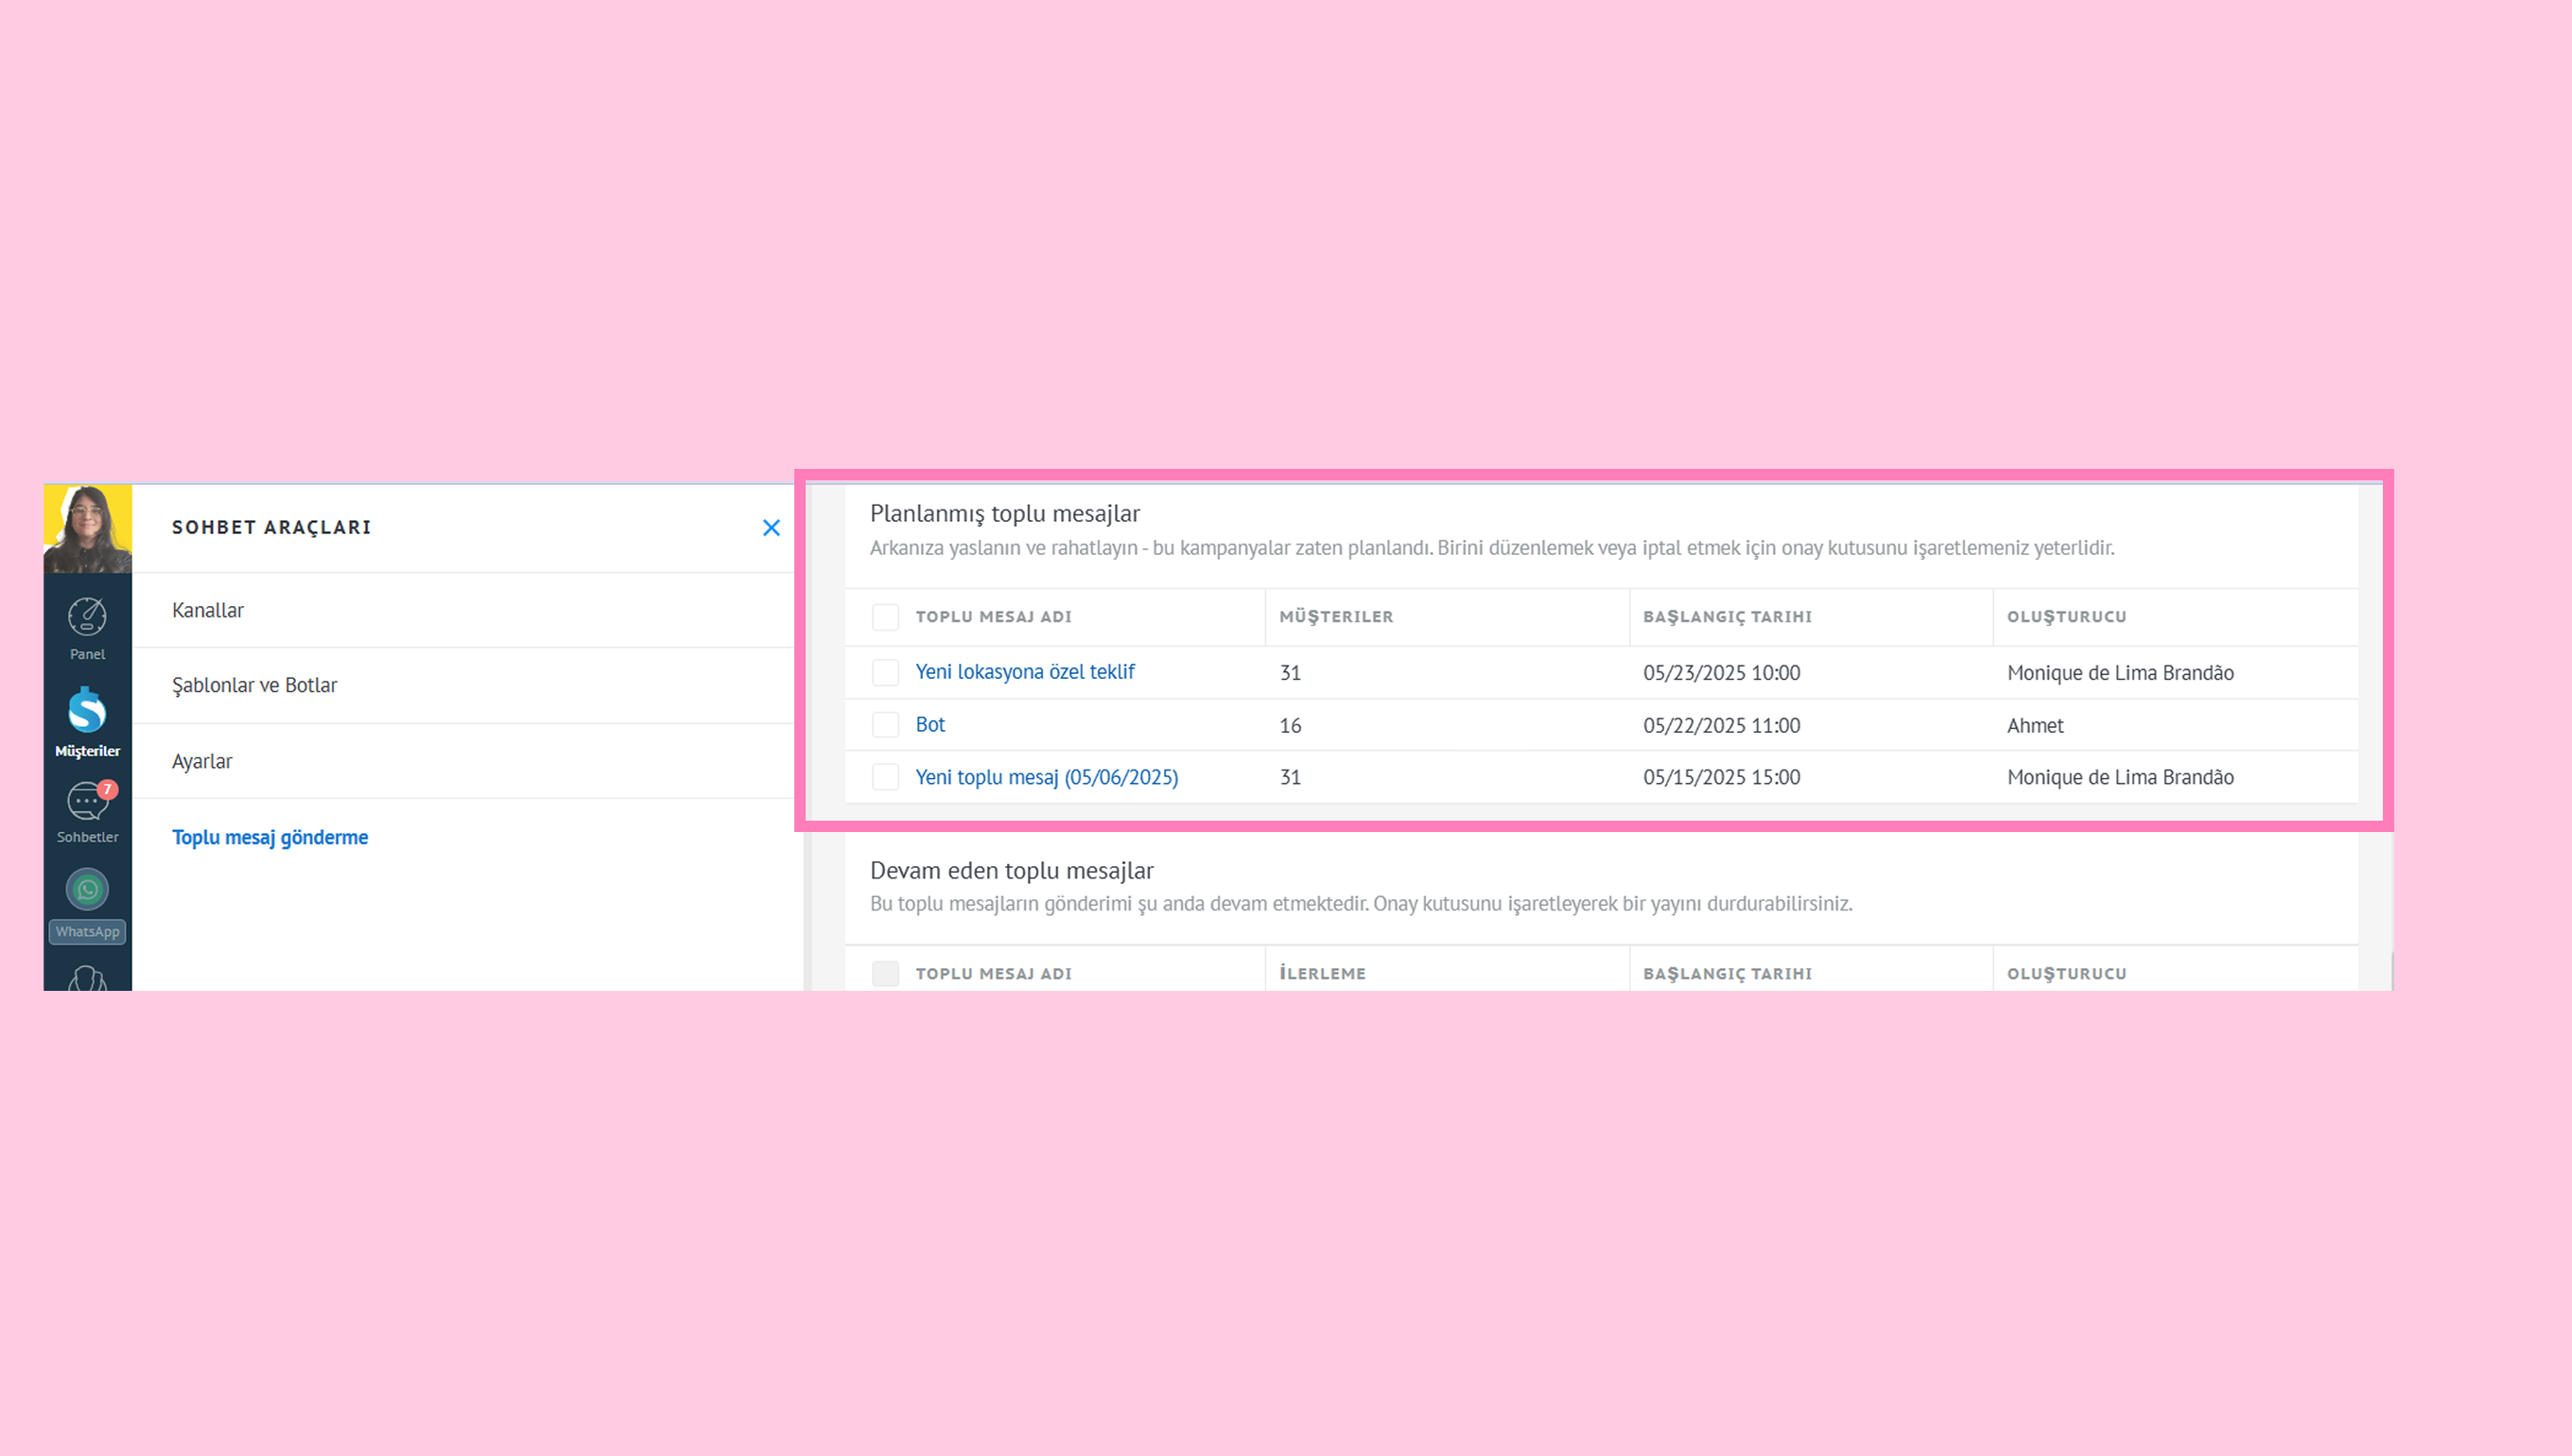Image resolution: width=2572 pixels, height=1456 pixels.
Task: Open Şablonlar ve Botlar menu item
Action: tap(463, 685)
